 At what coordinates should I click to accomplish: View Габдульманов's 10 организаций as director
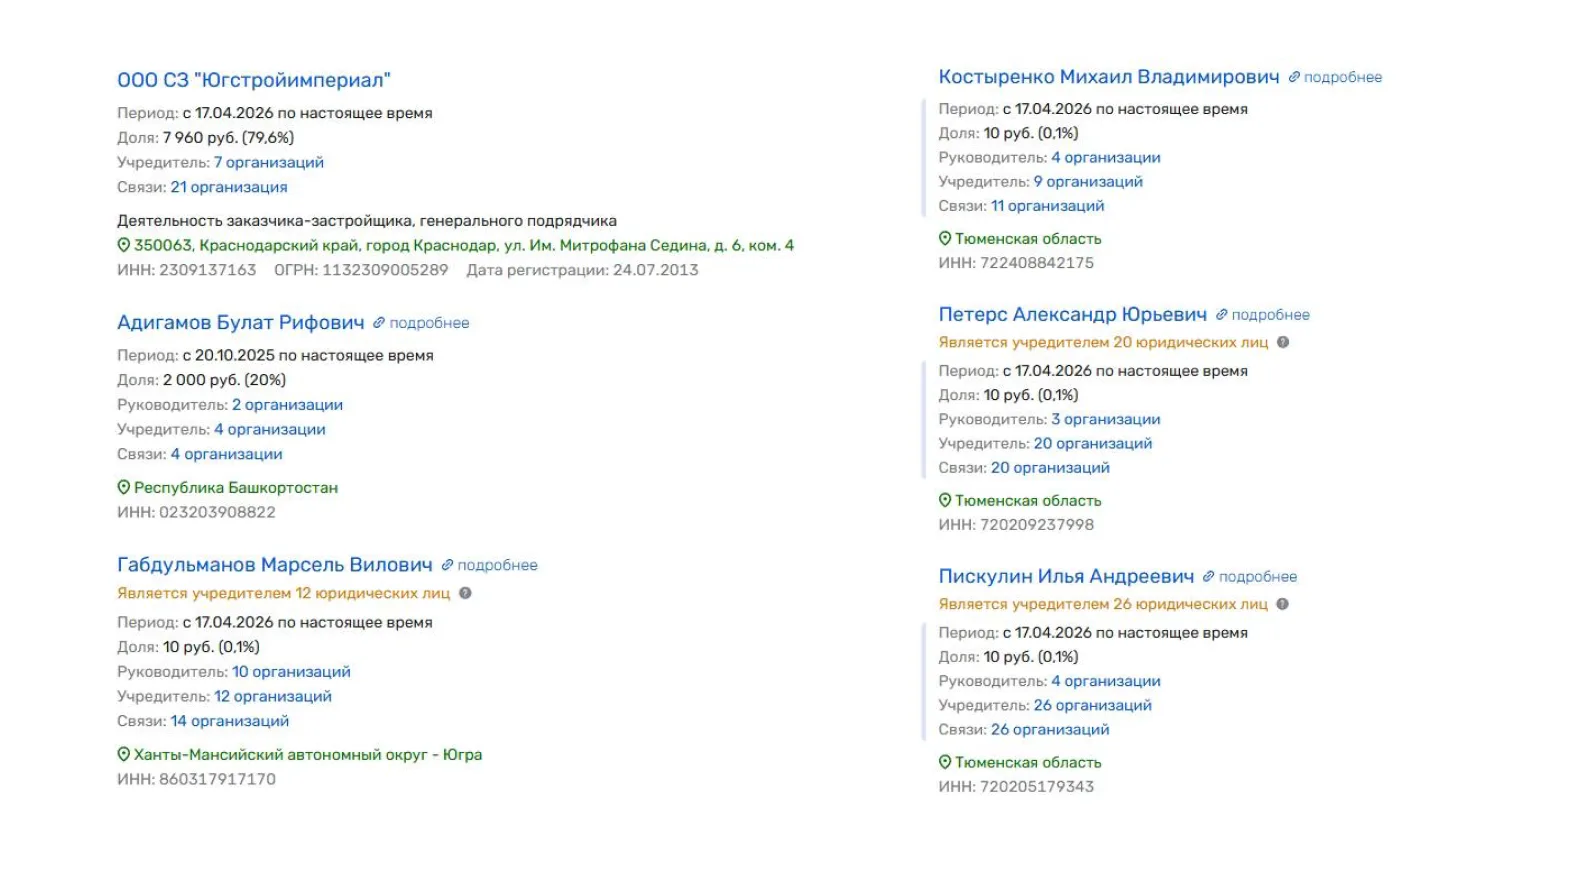292,672
